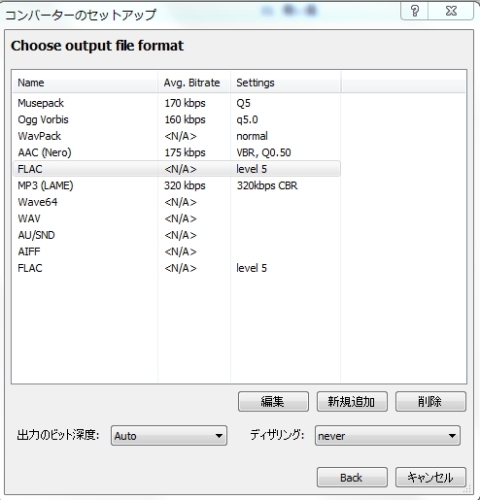
Task: Open the dithering never dropdown
Action: click(x=388, y=435)
